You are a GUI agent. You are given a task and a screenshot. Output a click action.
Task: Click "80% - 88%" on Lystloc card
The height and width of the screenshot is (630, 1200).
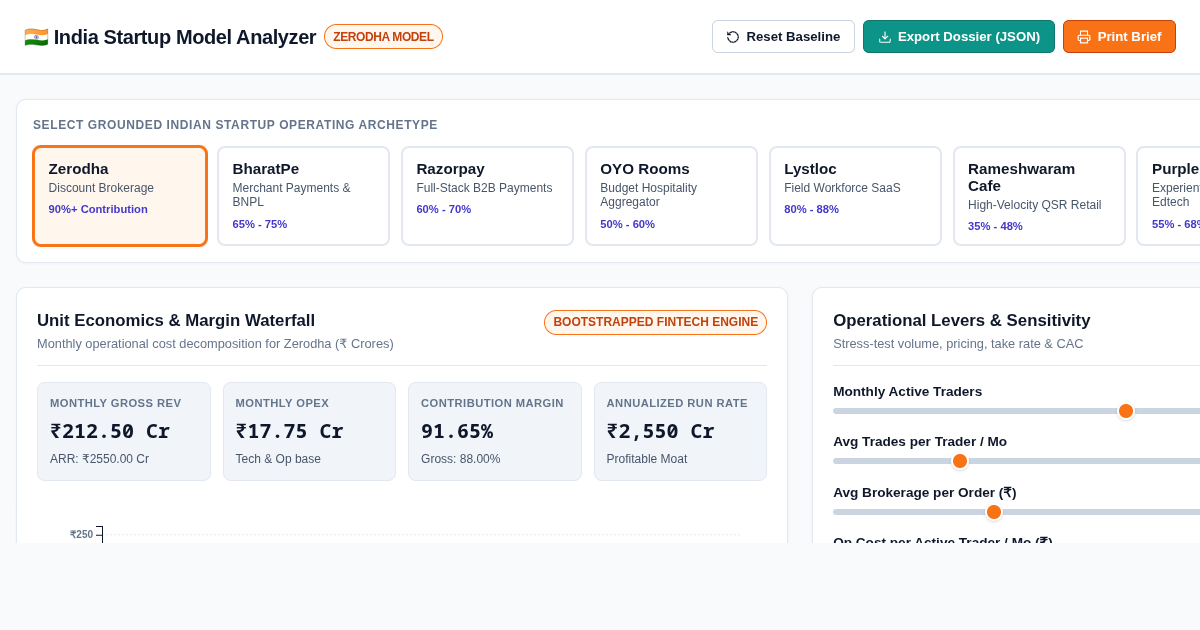[x=812, y=209]
